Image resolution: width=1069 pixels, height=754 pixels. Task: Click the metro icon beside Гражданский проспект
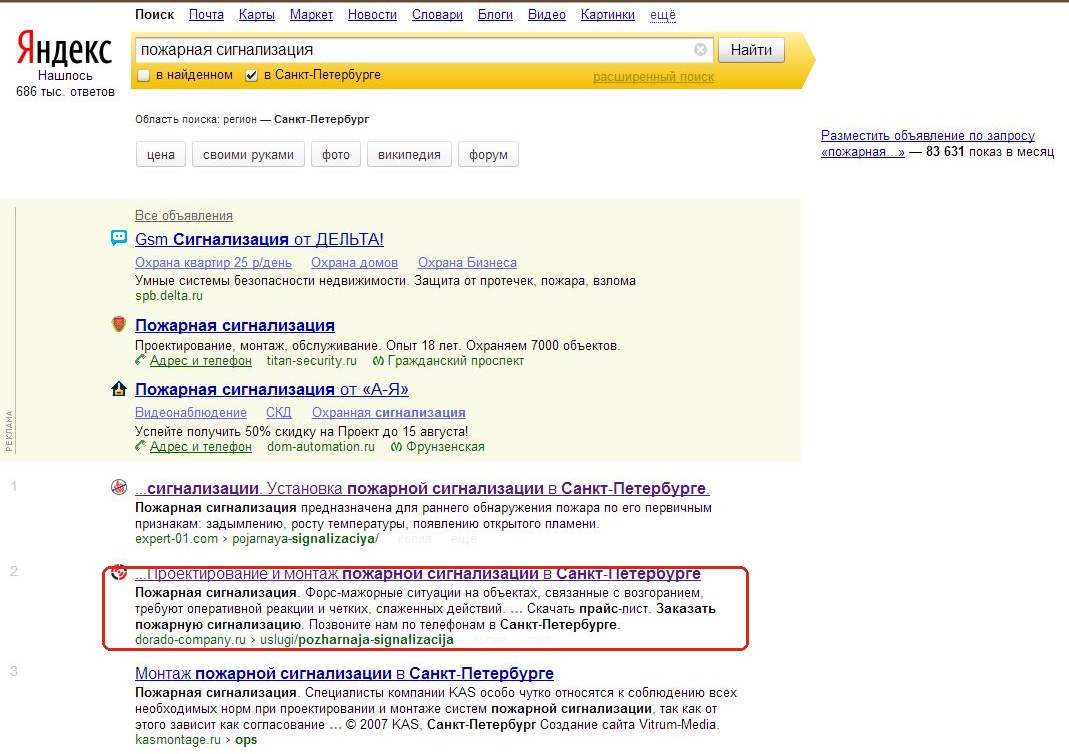click(378, 361)
